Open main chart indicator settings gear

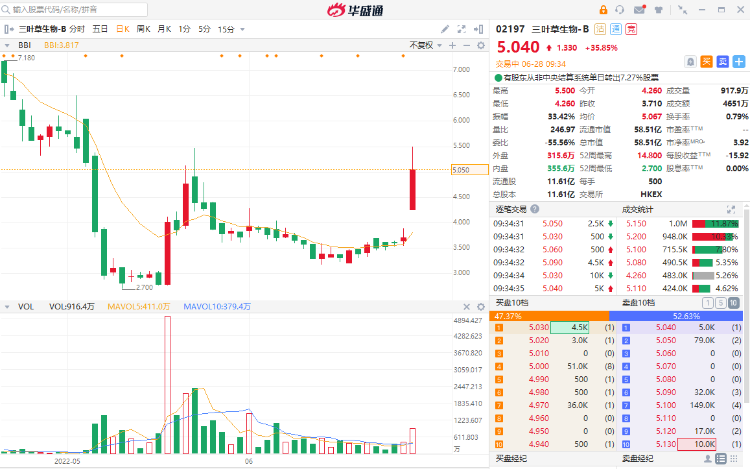pos(481,45)
